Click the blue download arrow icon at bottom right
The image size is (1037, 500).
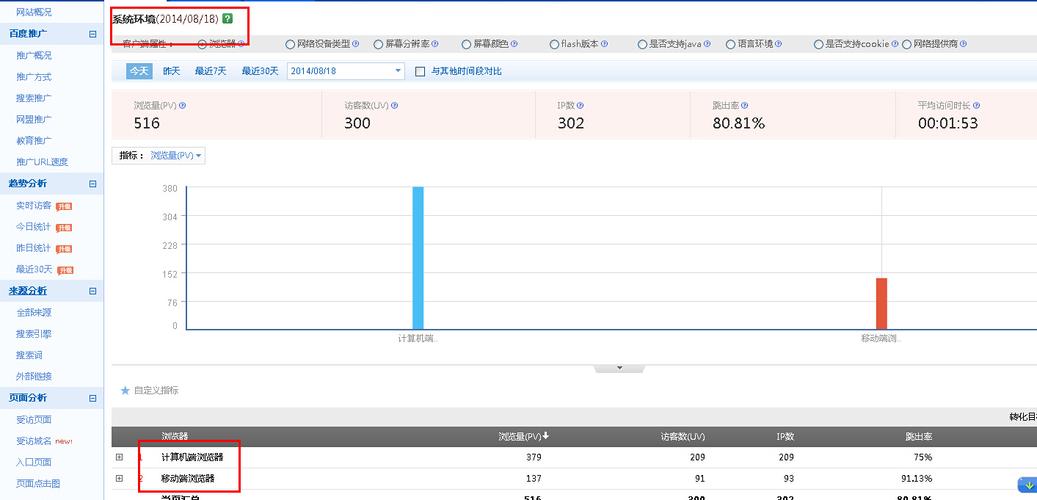click(1027, 485)
